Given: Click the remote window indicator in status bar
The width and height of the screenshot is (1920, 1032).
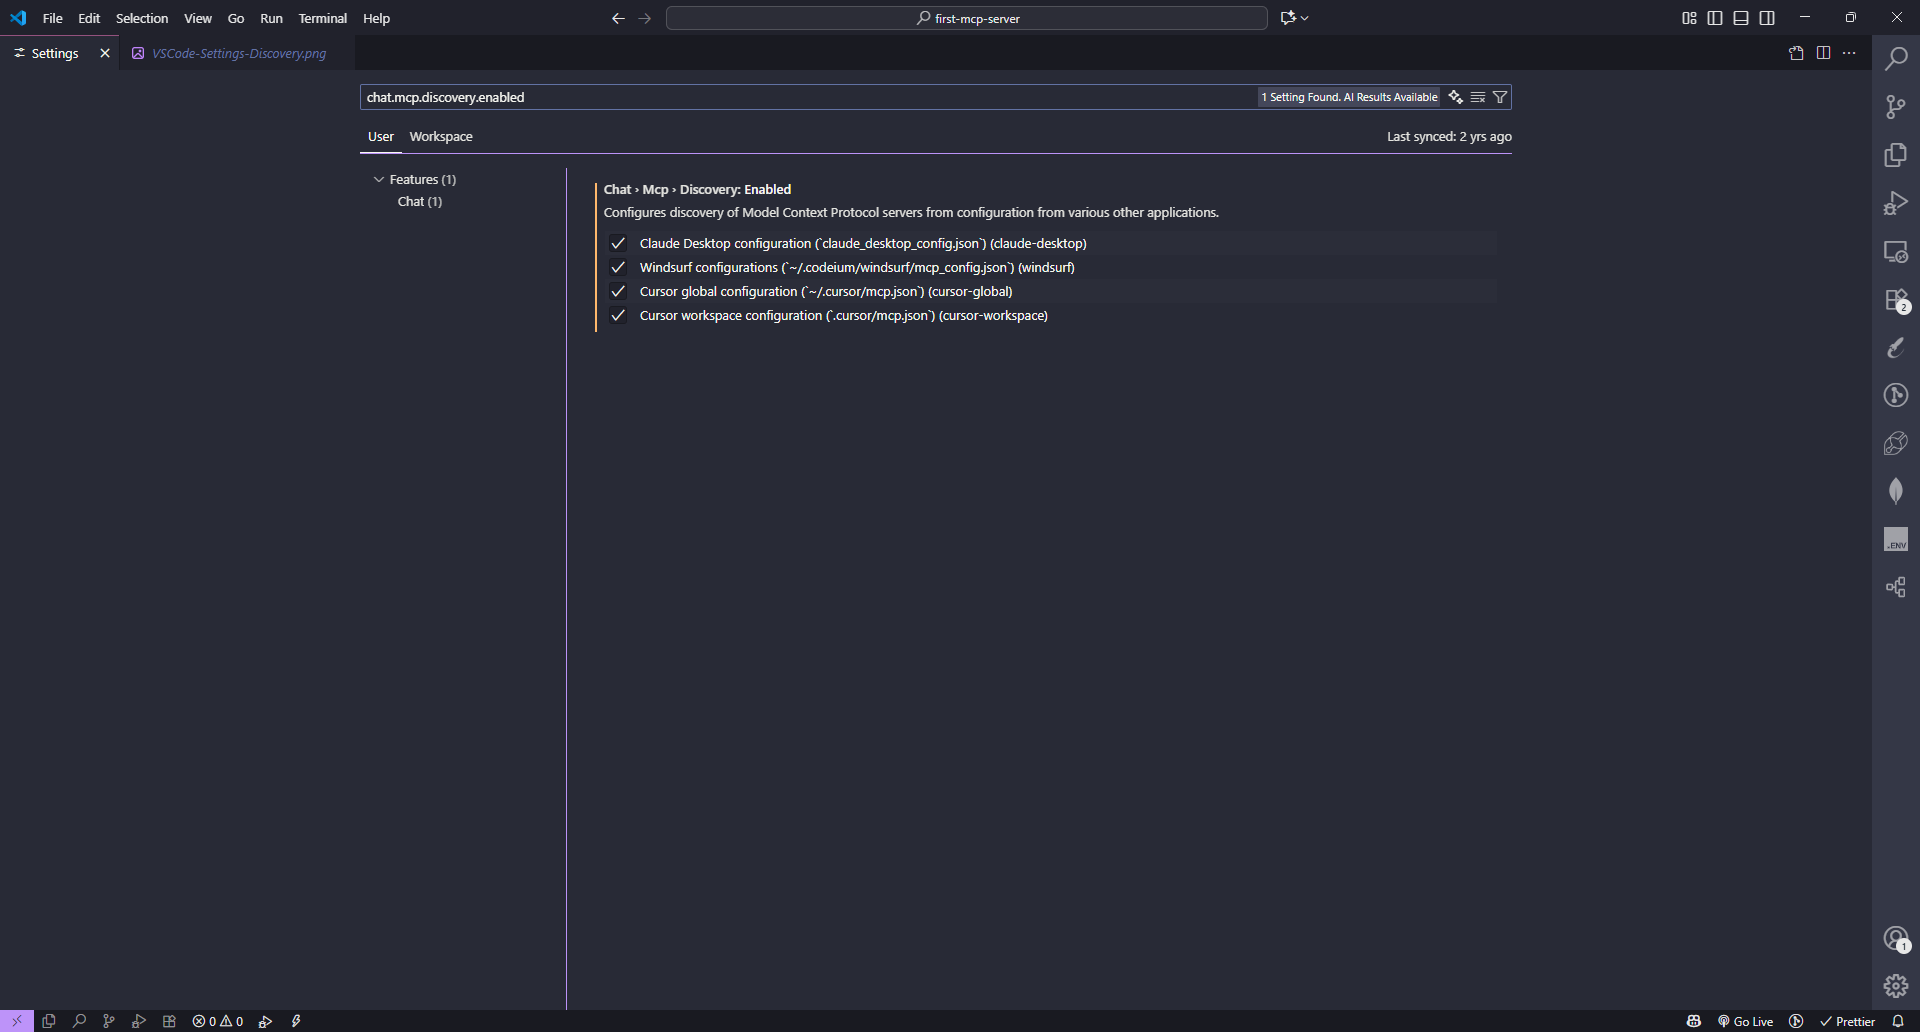Looking at the screenshot, I should tap(17, 1021).
